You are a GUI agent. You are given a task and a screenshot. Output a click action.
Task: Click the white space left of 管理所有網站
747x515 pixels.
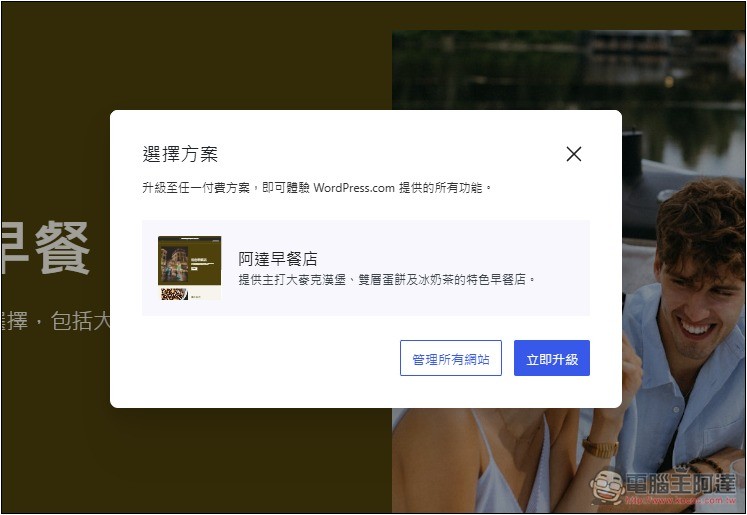(x=270, y=358)
